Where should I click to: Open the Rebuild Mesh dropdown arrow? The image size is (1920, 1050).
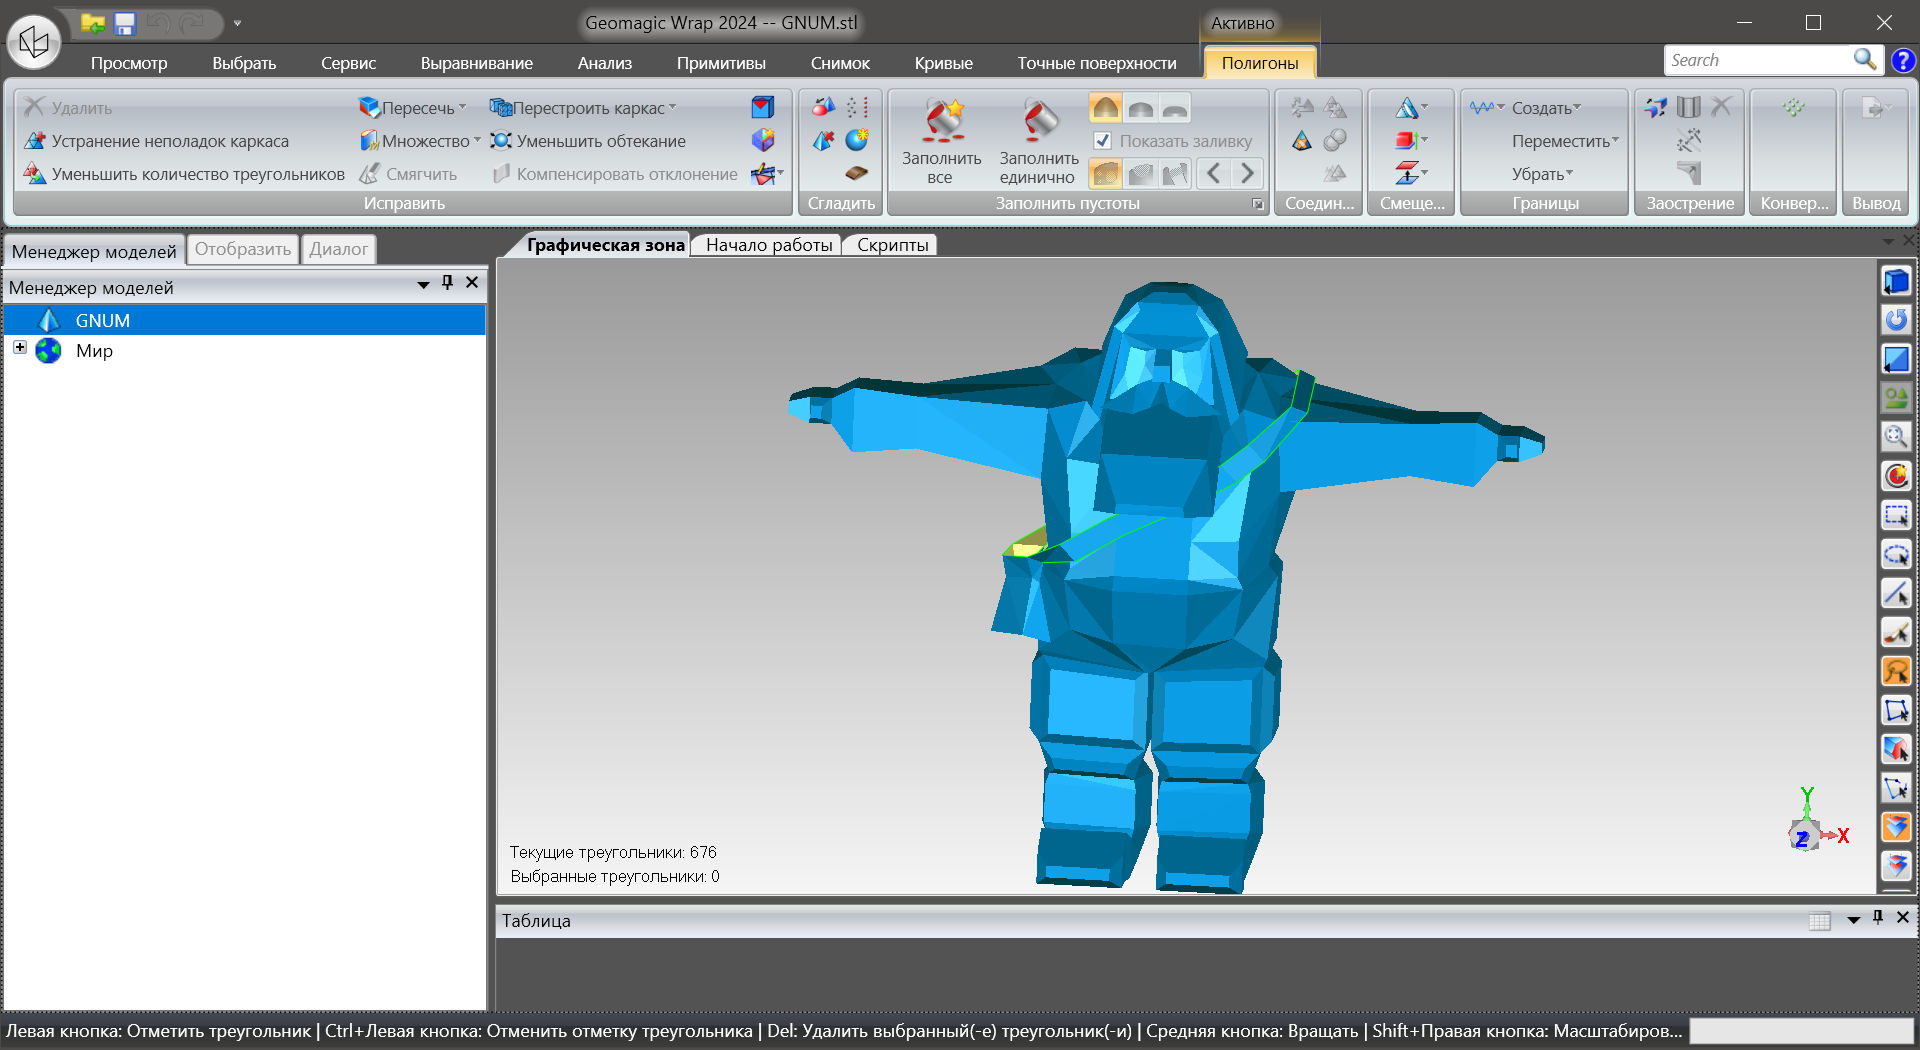673,108
